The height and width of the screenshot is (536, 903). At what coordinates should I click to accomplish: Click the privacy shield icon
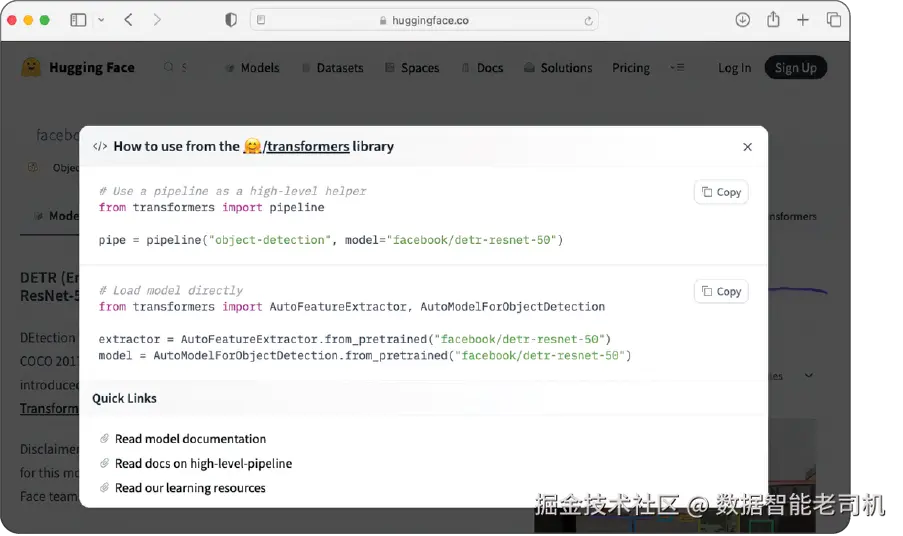231,20
